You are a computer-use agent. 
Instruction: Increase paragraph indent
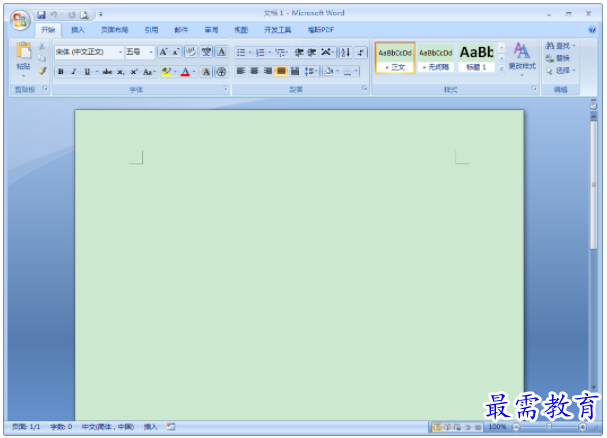coord(312,52)
